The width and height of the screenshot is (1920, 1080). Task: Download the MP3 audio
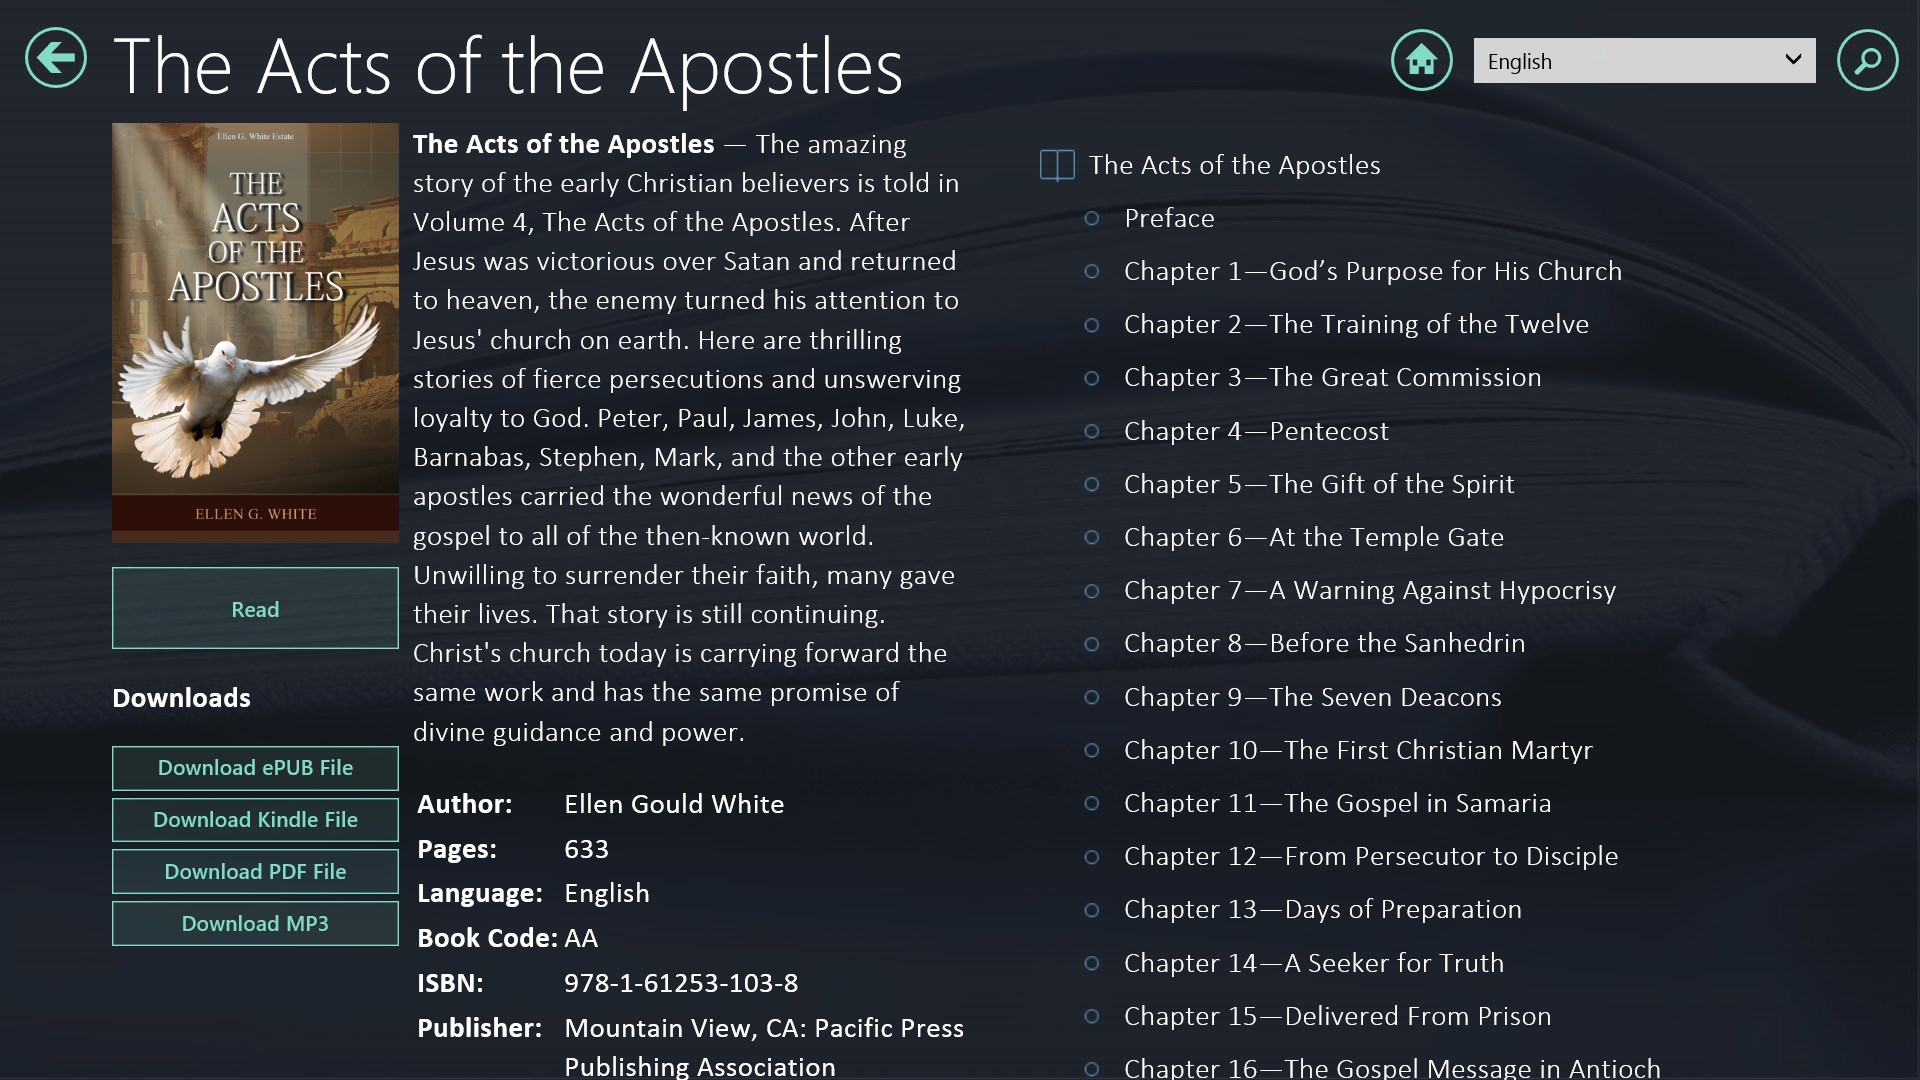tap(255, 924)
